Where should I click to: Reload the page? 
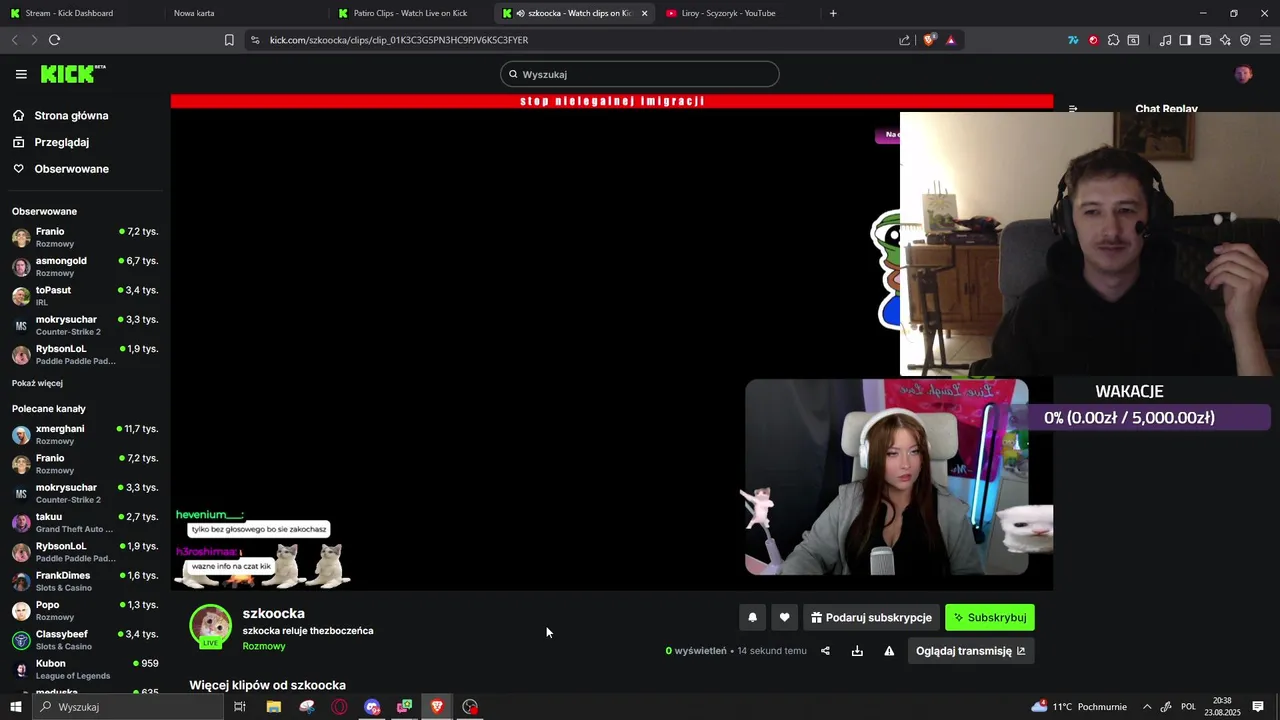54,40
